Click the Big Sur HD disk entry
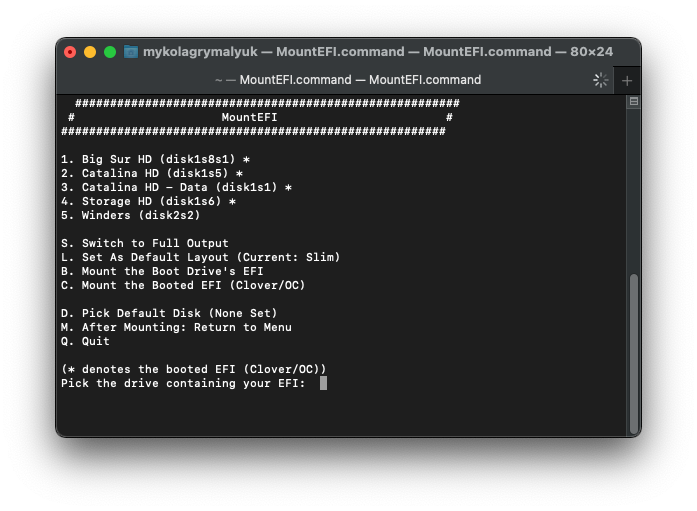 (x=155, y=159)
